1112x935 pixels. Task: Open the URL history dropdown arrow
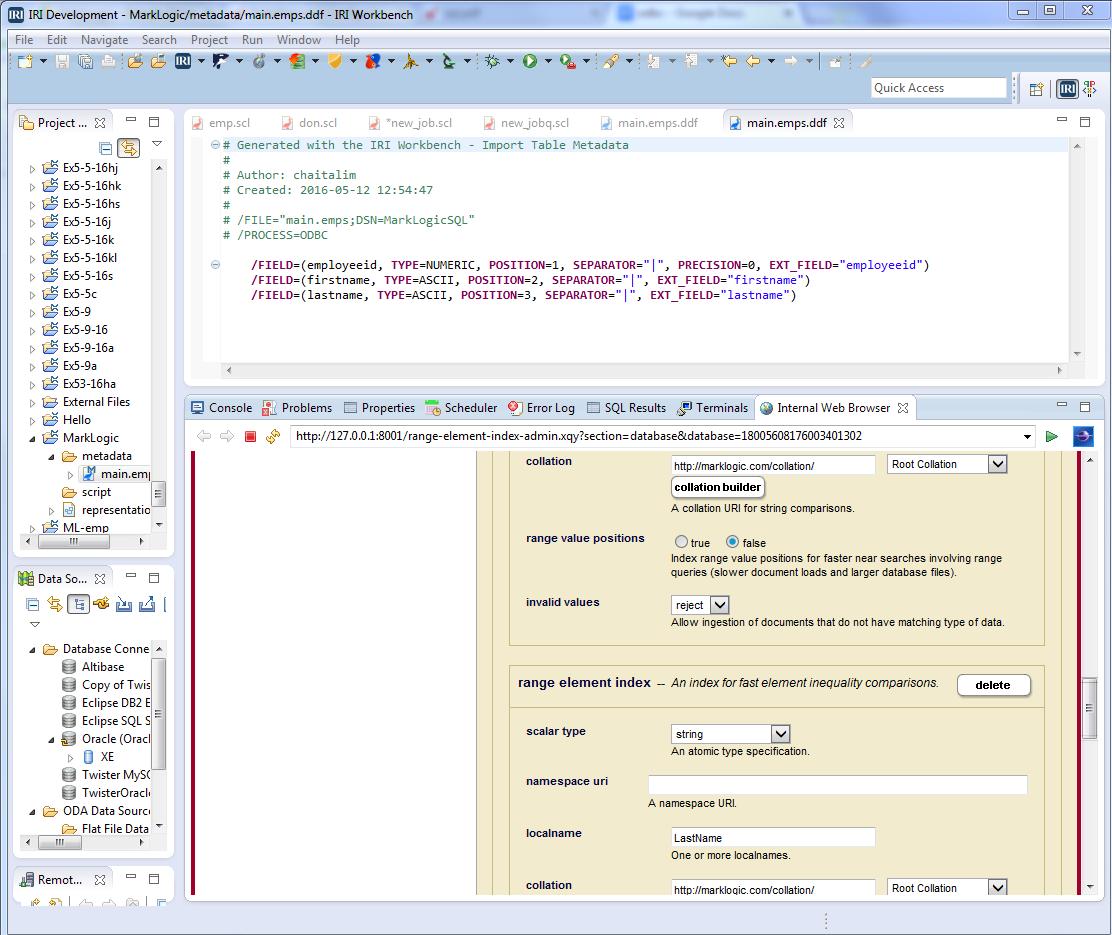(x=1027, y=437)
